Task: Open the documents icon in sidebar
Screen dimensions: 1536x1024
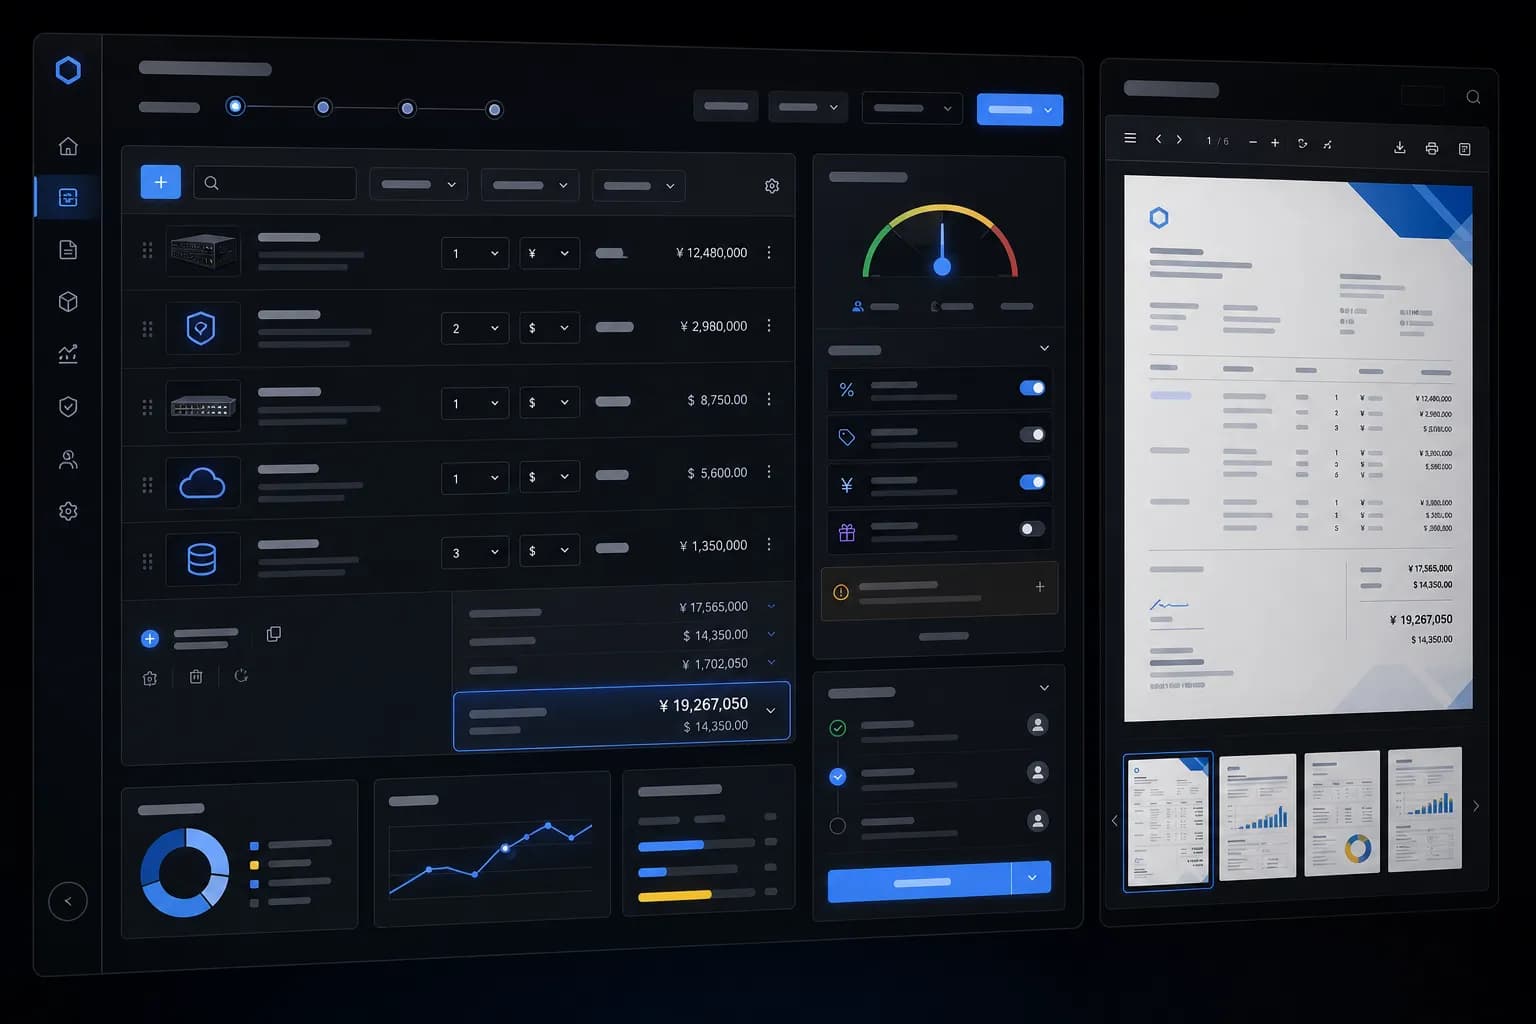Action: 68,250
